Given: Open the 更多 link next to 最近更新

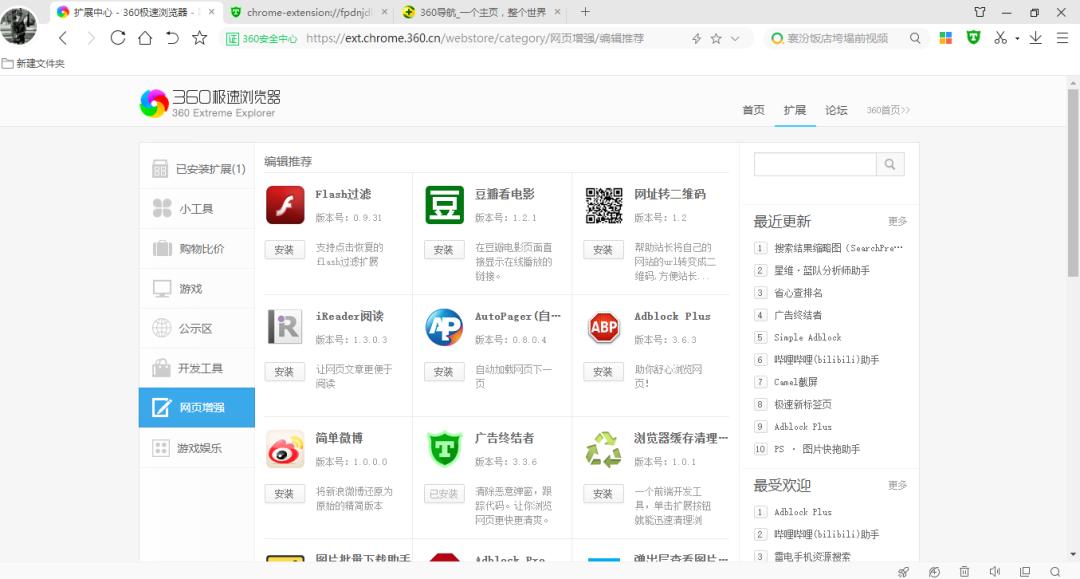Looking at the screenshot, I should (x=897, y=221).
